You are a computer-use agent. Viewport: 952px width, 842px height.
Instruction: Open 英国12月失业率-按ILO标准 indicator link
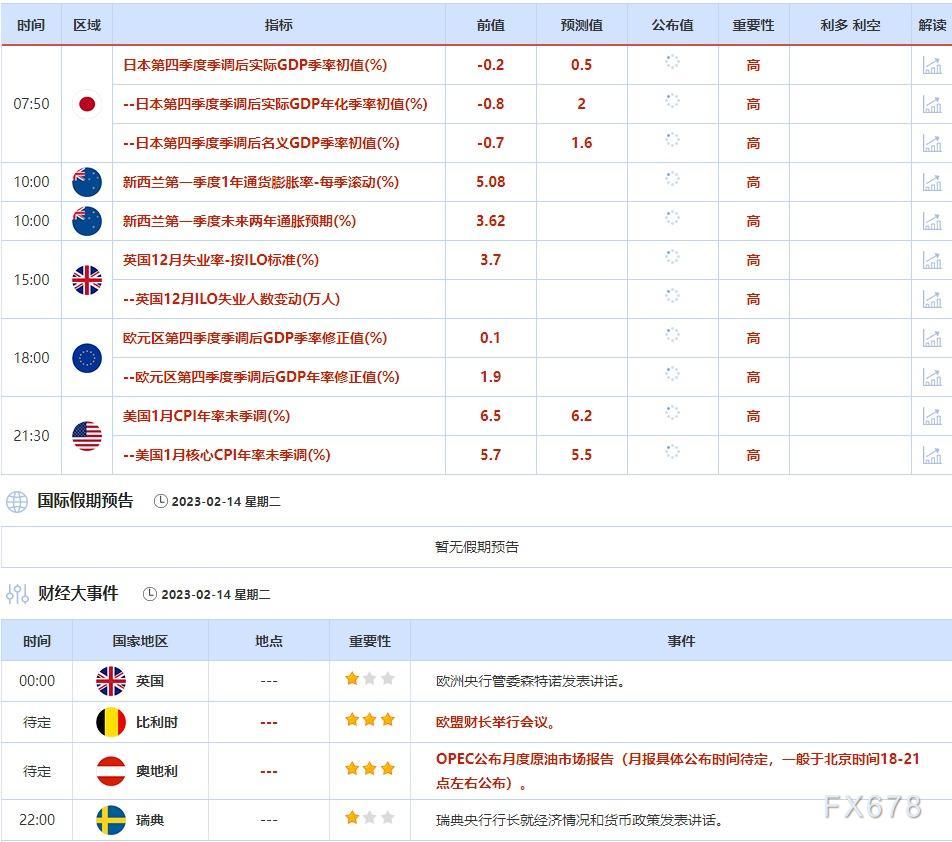point(221,260)
